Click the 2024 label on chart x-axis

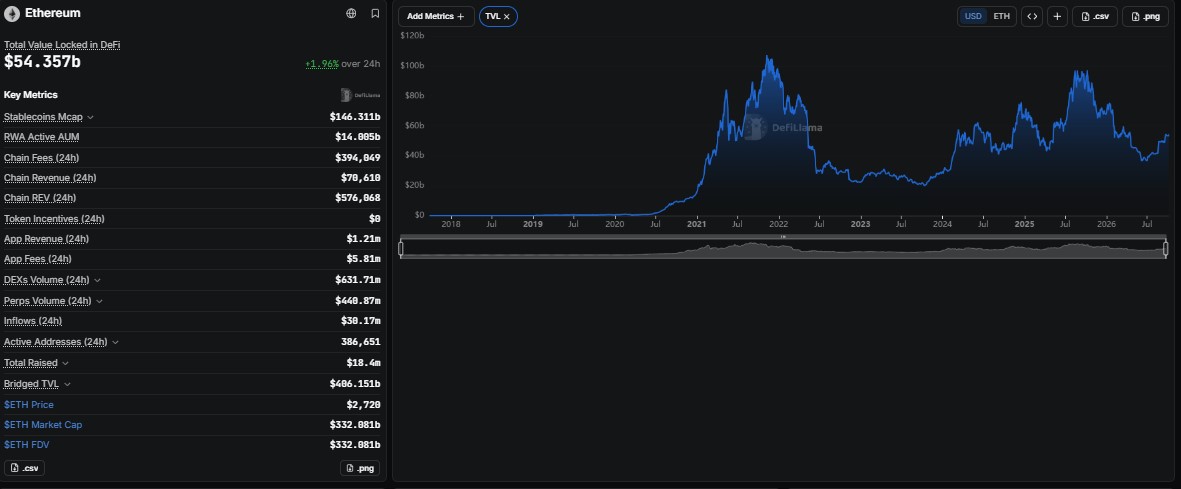[x=942, y=224]
